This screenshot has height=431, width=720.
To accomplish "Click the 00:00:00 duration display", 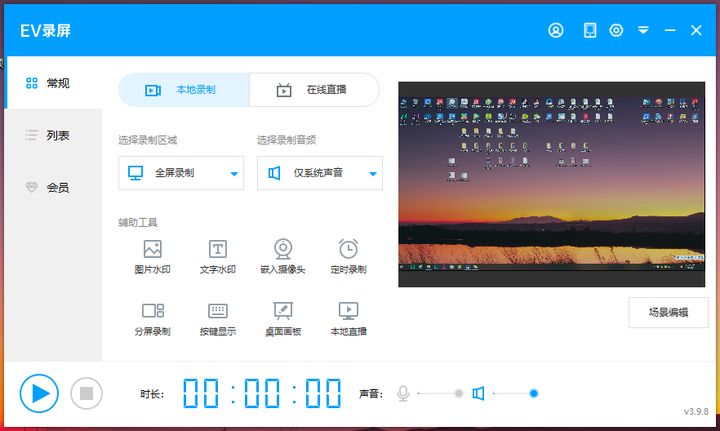I will point(262,393).
